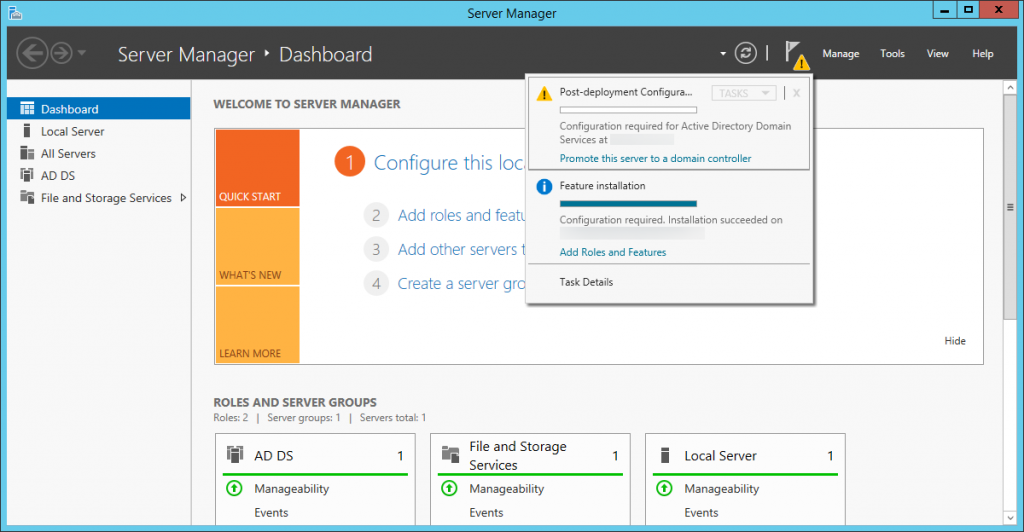Click Manageability in the Local Server tile

click(722, 489)
